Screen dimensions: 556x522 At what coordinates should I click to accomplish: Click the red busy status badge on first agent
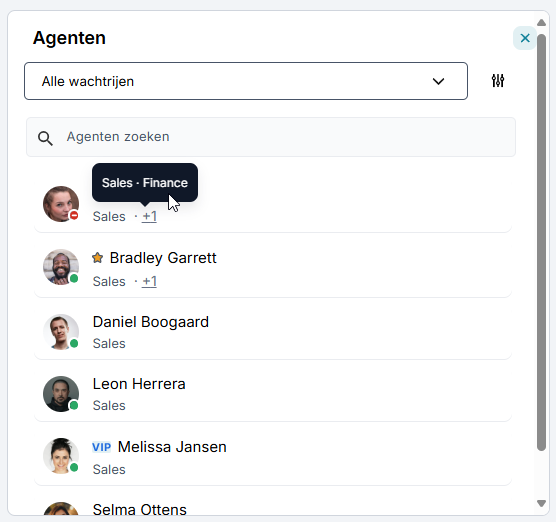[x=74, y=215]
